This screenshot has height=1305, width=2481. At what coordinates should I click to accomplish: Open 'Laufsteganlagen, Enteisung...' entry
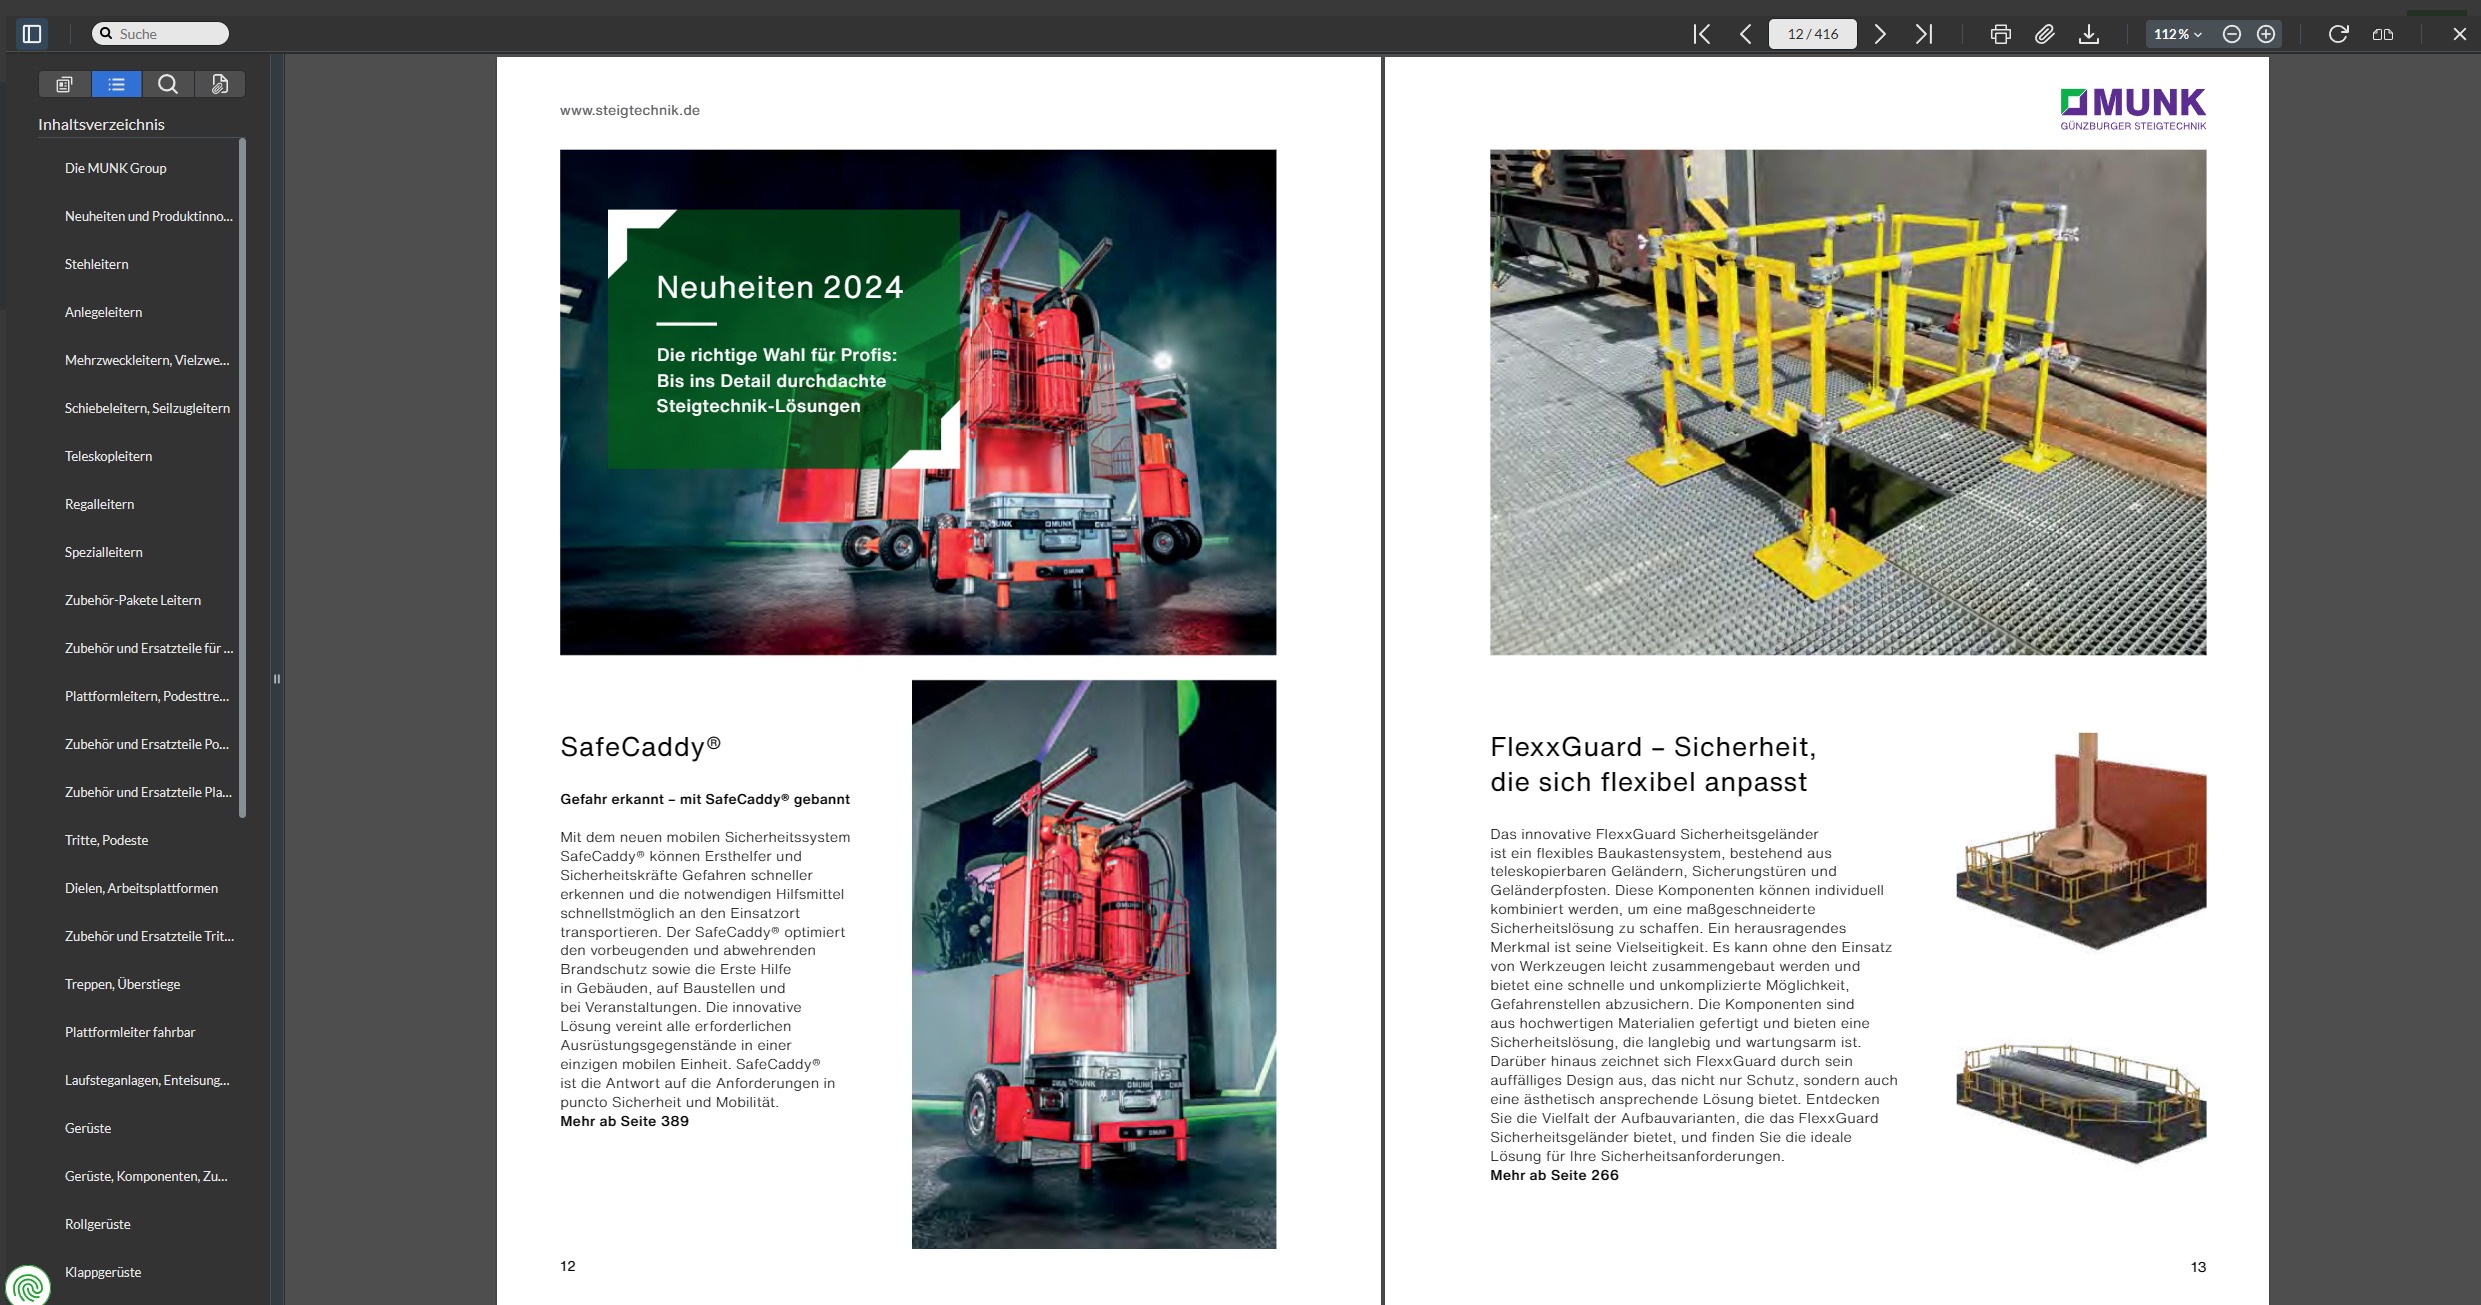[147, 1080]
